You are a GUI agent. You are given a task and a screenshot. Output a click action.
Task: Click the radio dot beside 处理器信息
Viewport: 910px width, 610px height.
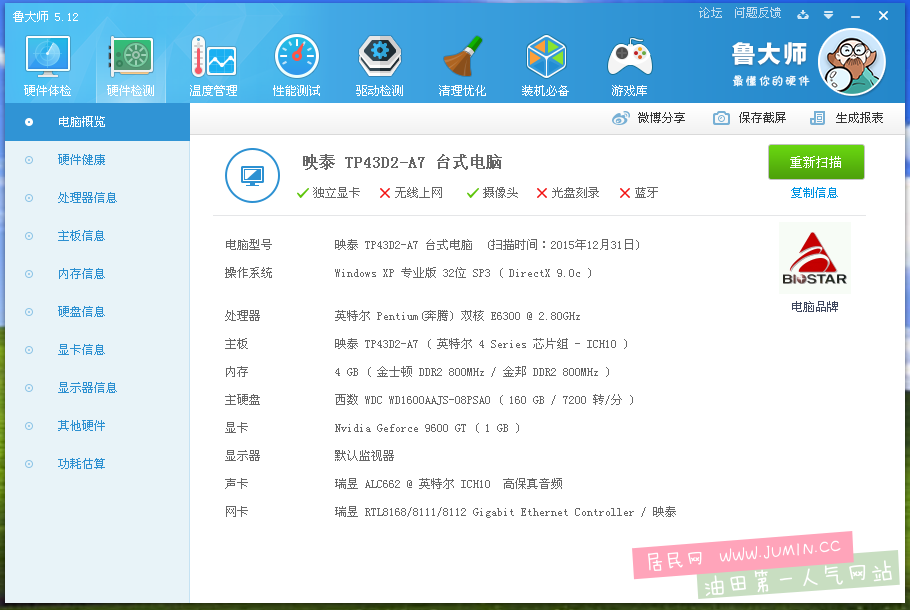point(29,198)
